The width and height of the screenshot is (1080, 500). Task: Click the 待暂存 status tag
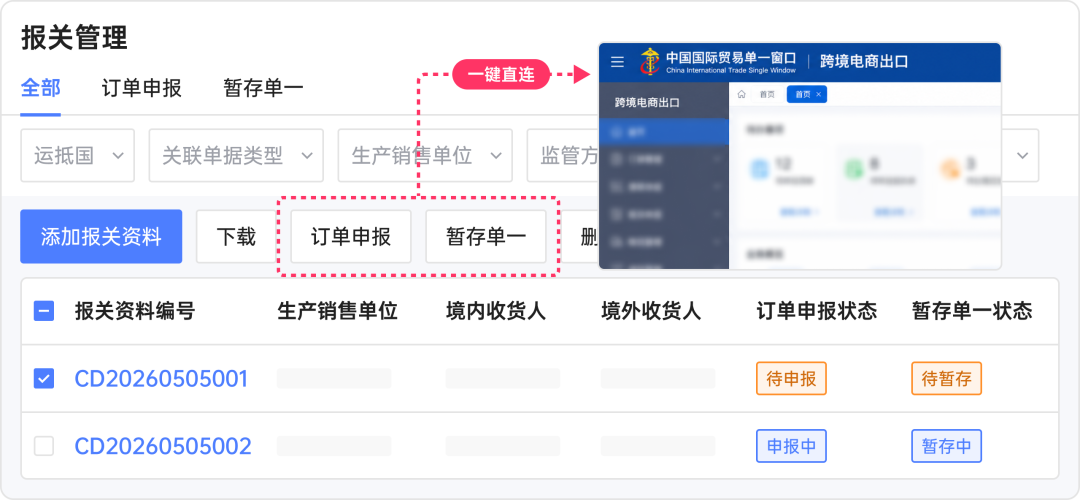pos(946,378)
